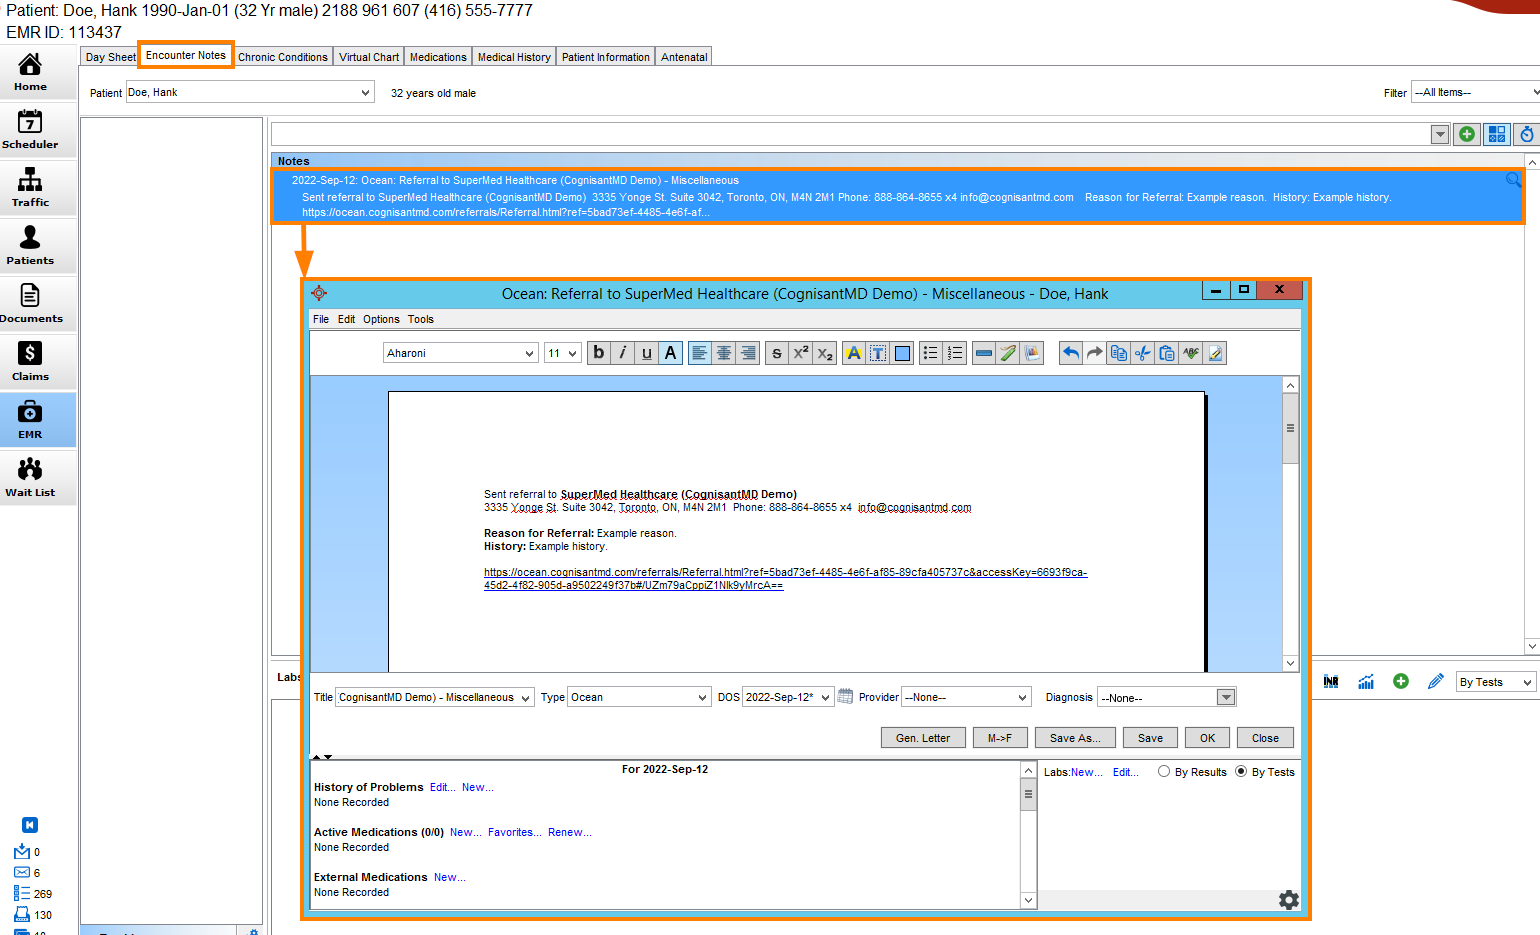Image resolution: width=1540 pixels, height=935 pixels.
Task: Open Claims from the sidebar
Action: click(30, 362)
